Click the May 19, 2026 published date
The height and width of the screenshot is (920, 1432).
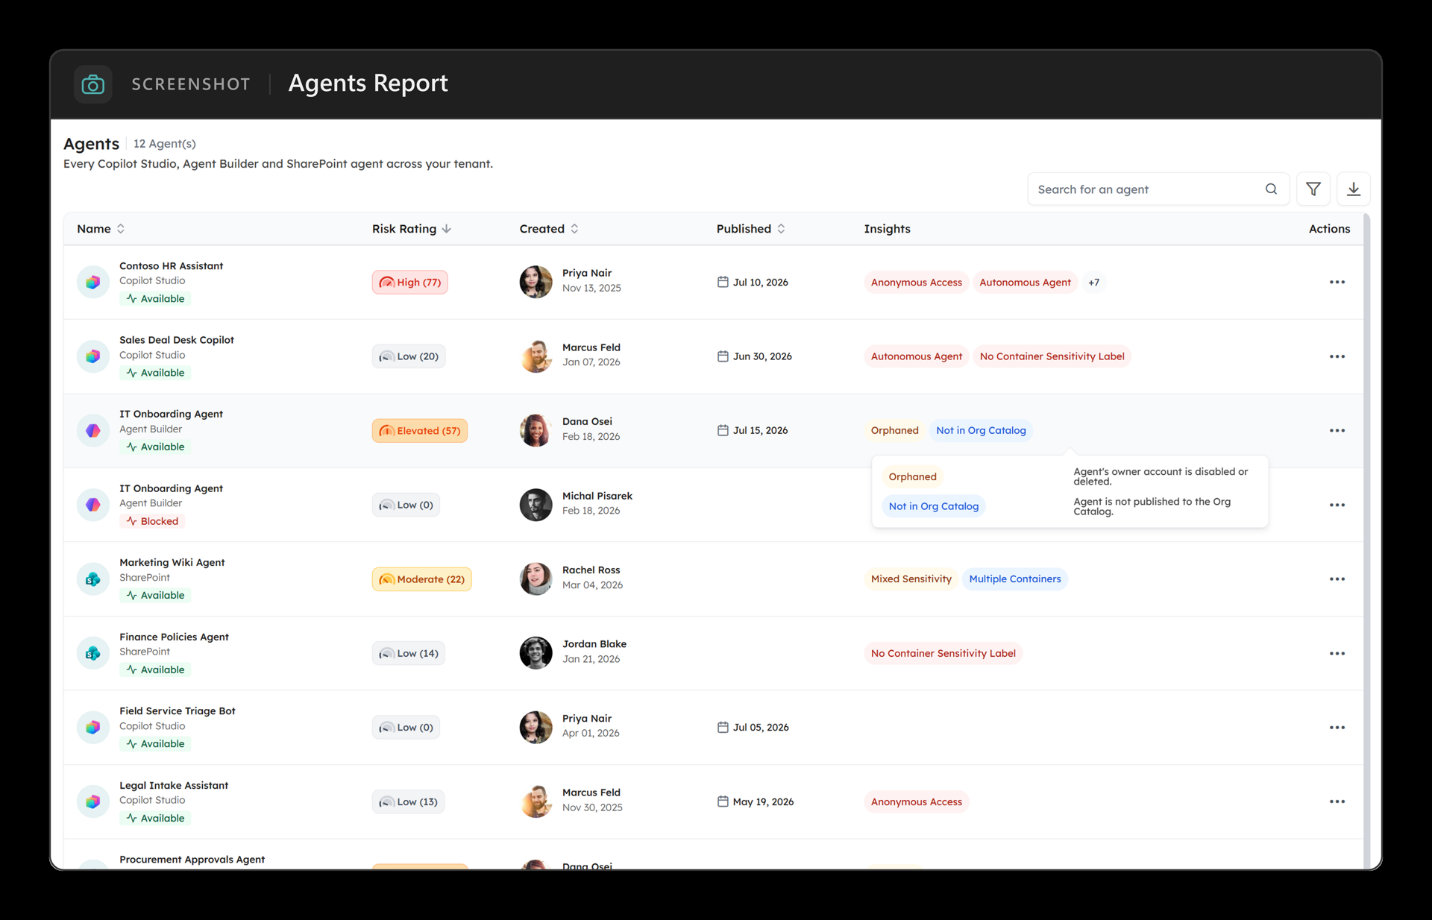(x=755, y=801)
